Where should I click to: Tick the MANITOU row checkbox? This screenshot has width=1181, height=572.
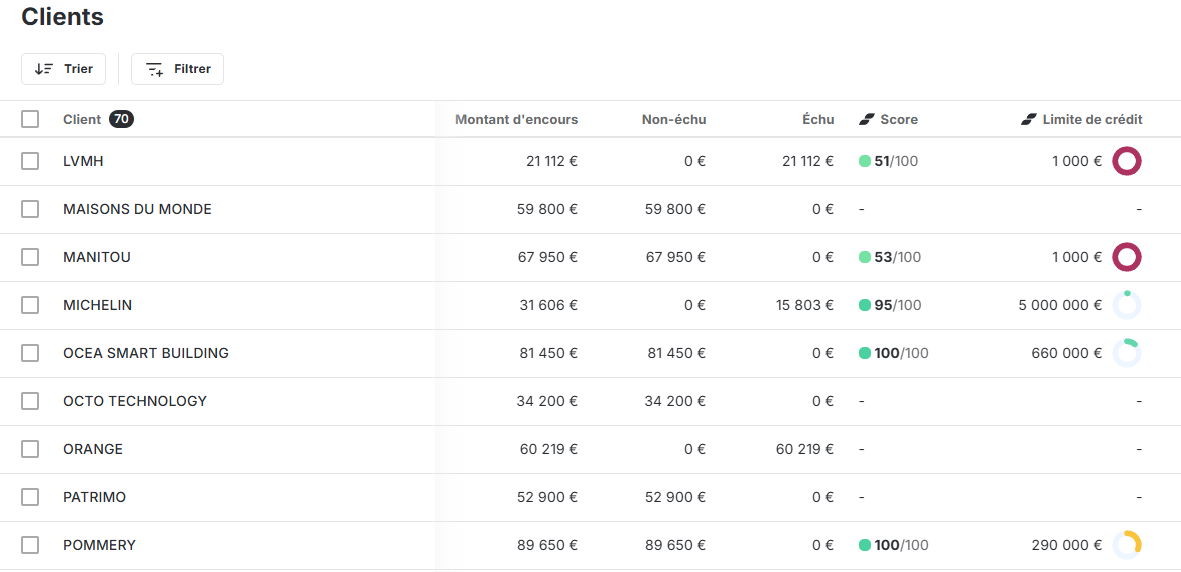[x=30, y=257]
